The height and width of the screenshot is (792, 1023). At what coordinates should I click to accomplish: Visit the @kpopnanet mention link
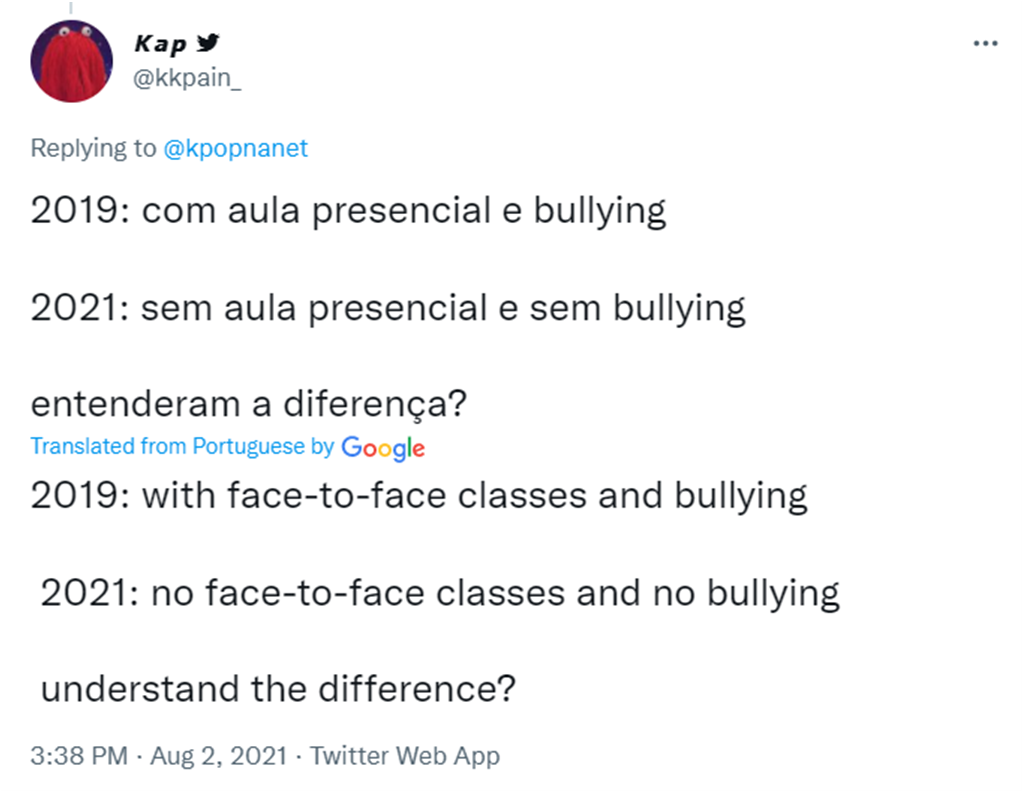pyautogui.click(x=236, y=149)
